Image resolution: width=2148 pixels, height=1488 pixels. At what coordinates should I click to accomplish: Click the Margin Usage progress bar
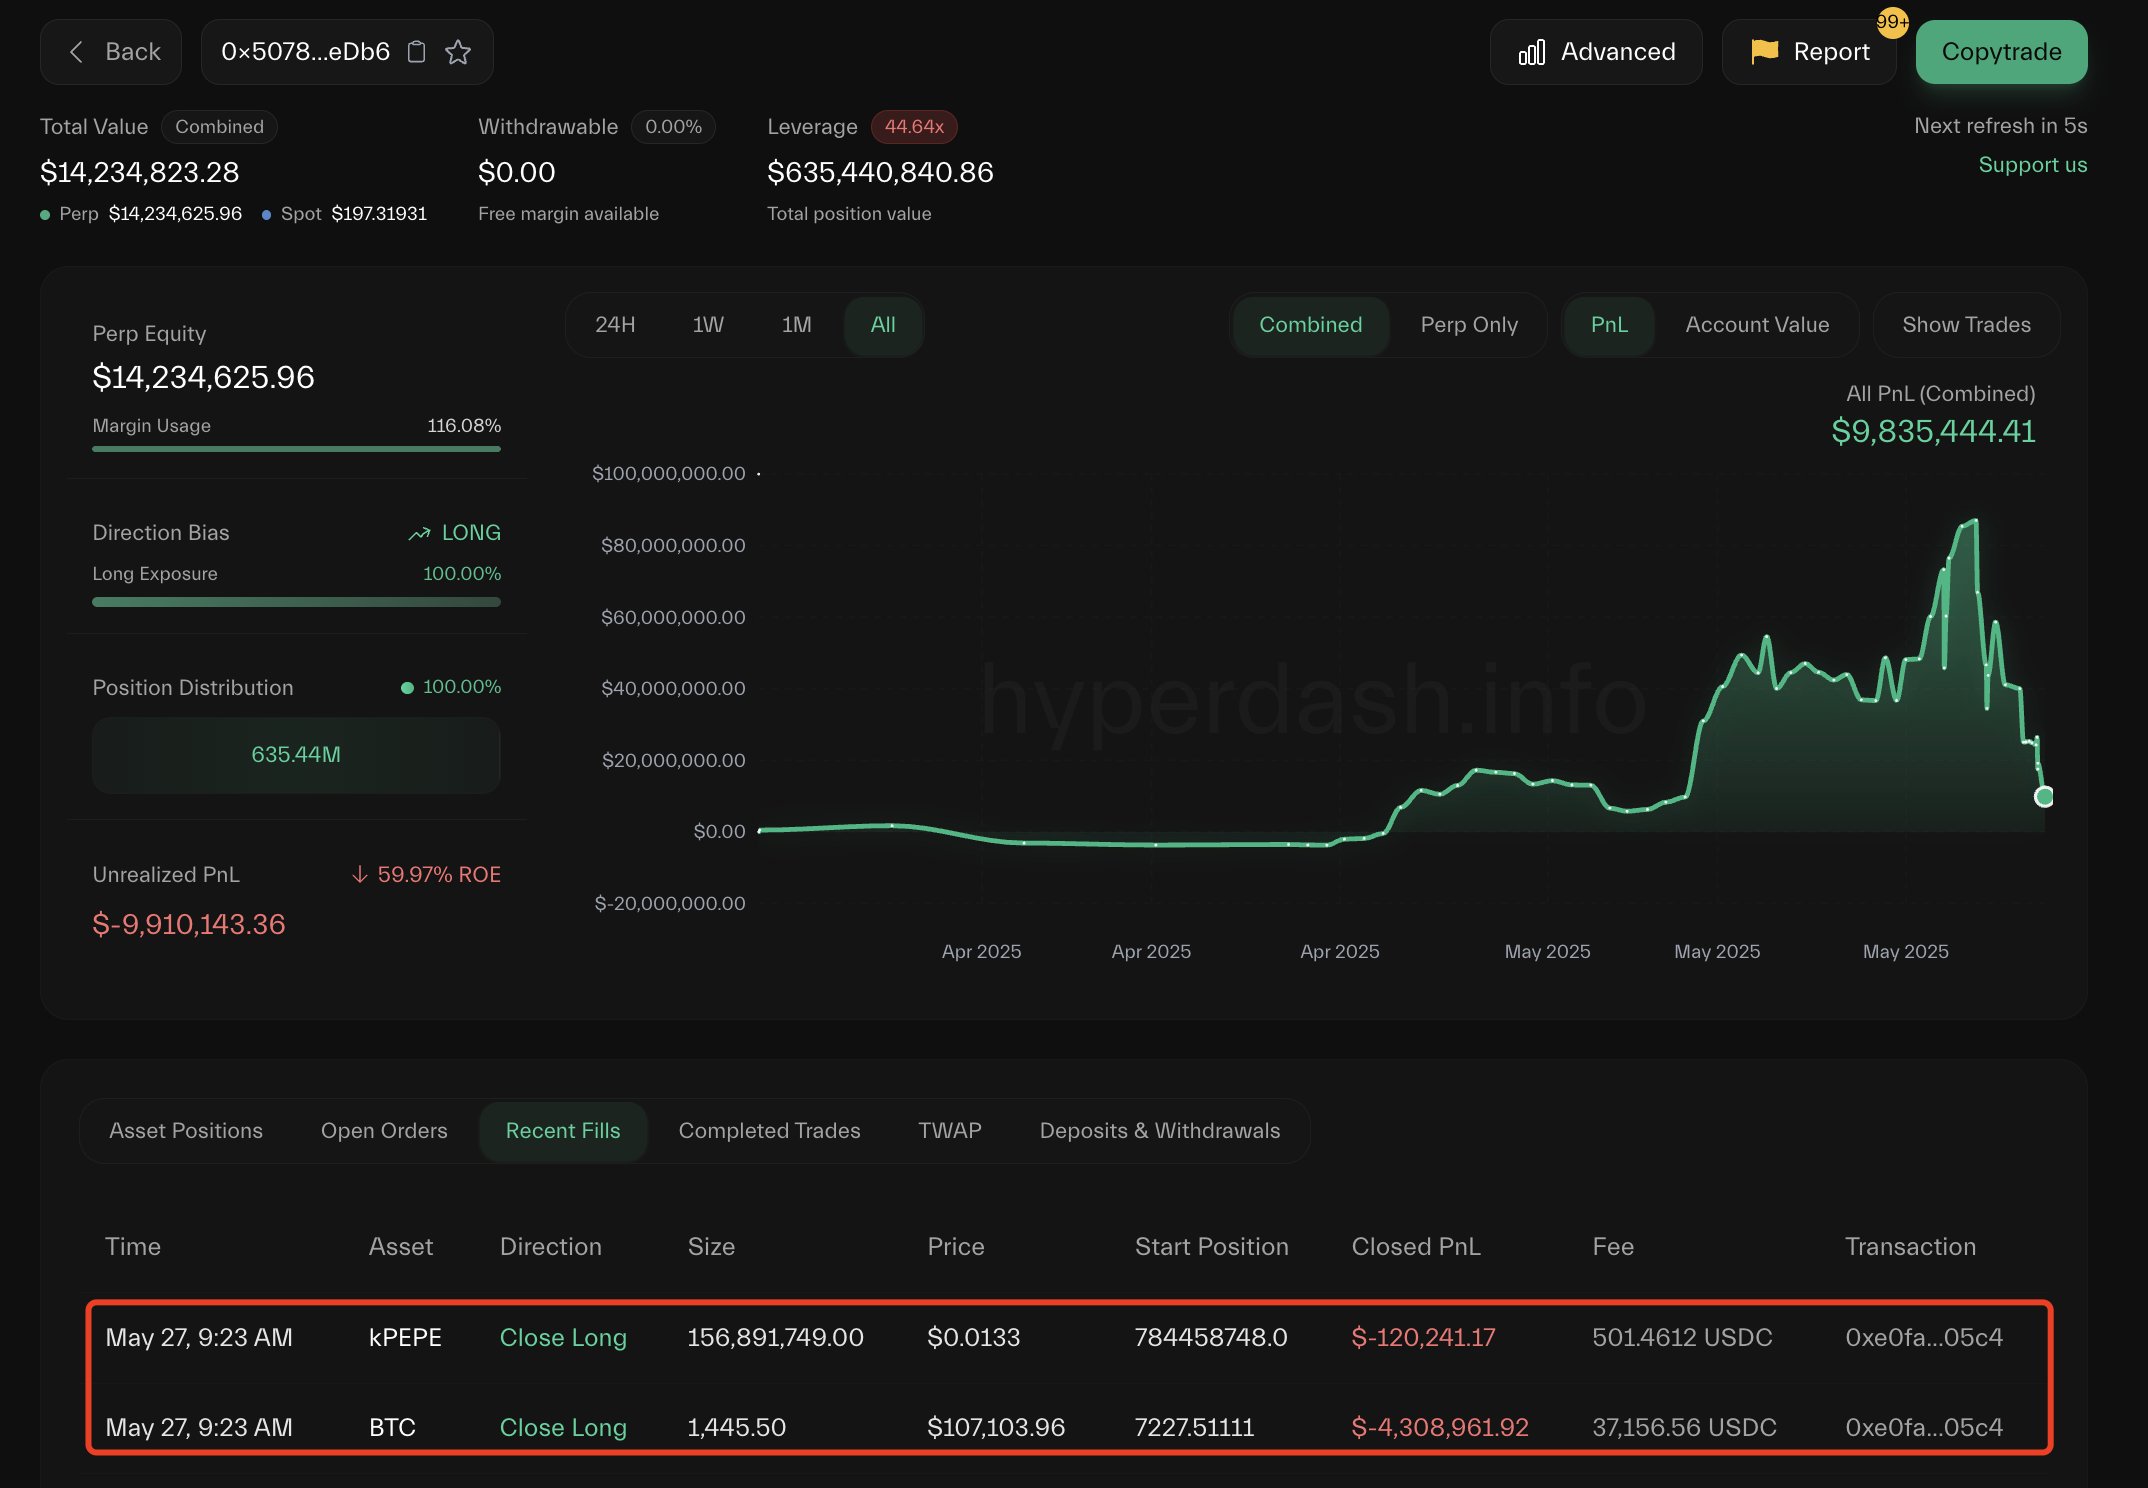pyautogui.click(x=296, y=449)
